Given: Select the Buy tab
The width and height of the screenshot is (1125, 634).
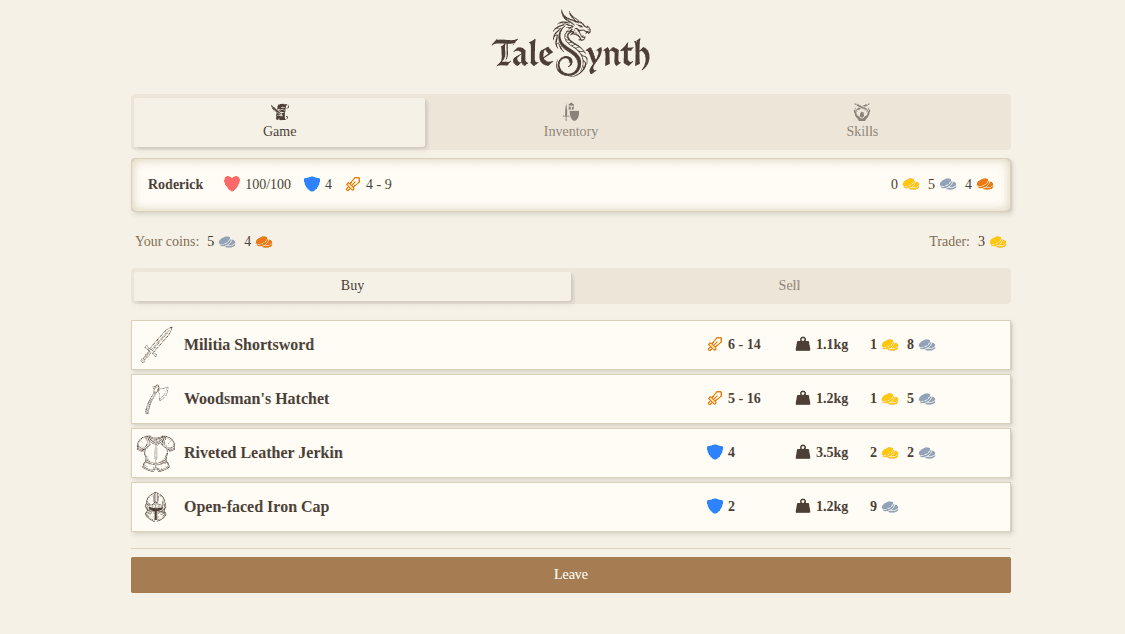Looking at the screenshot, I should [x=352, y=286].
